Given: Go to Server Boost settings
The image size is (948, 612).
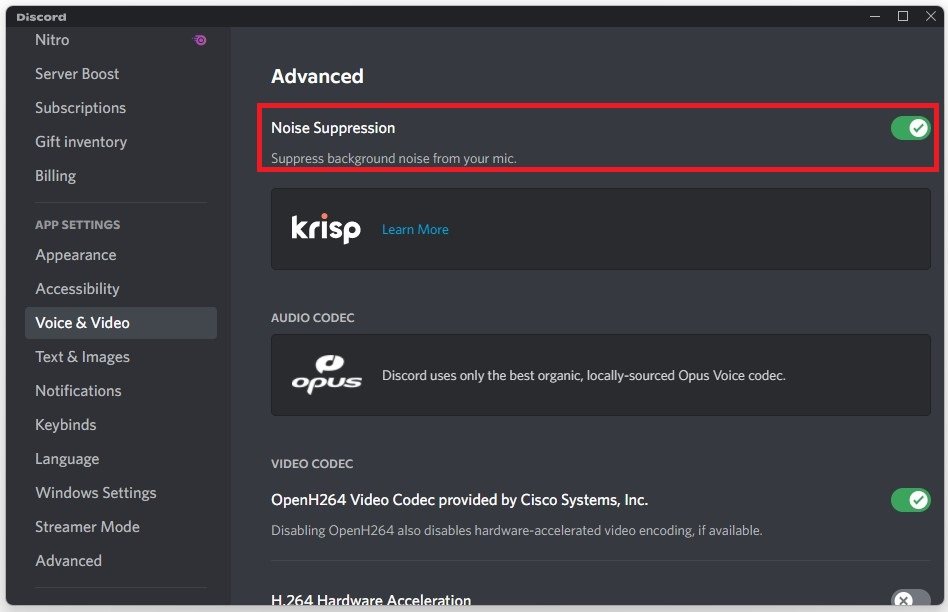Looking at the screenshot, I should (x=121, y=74).
